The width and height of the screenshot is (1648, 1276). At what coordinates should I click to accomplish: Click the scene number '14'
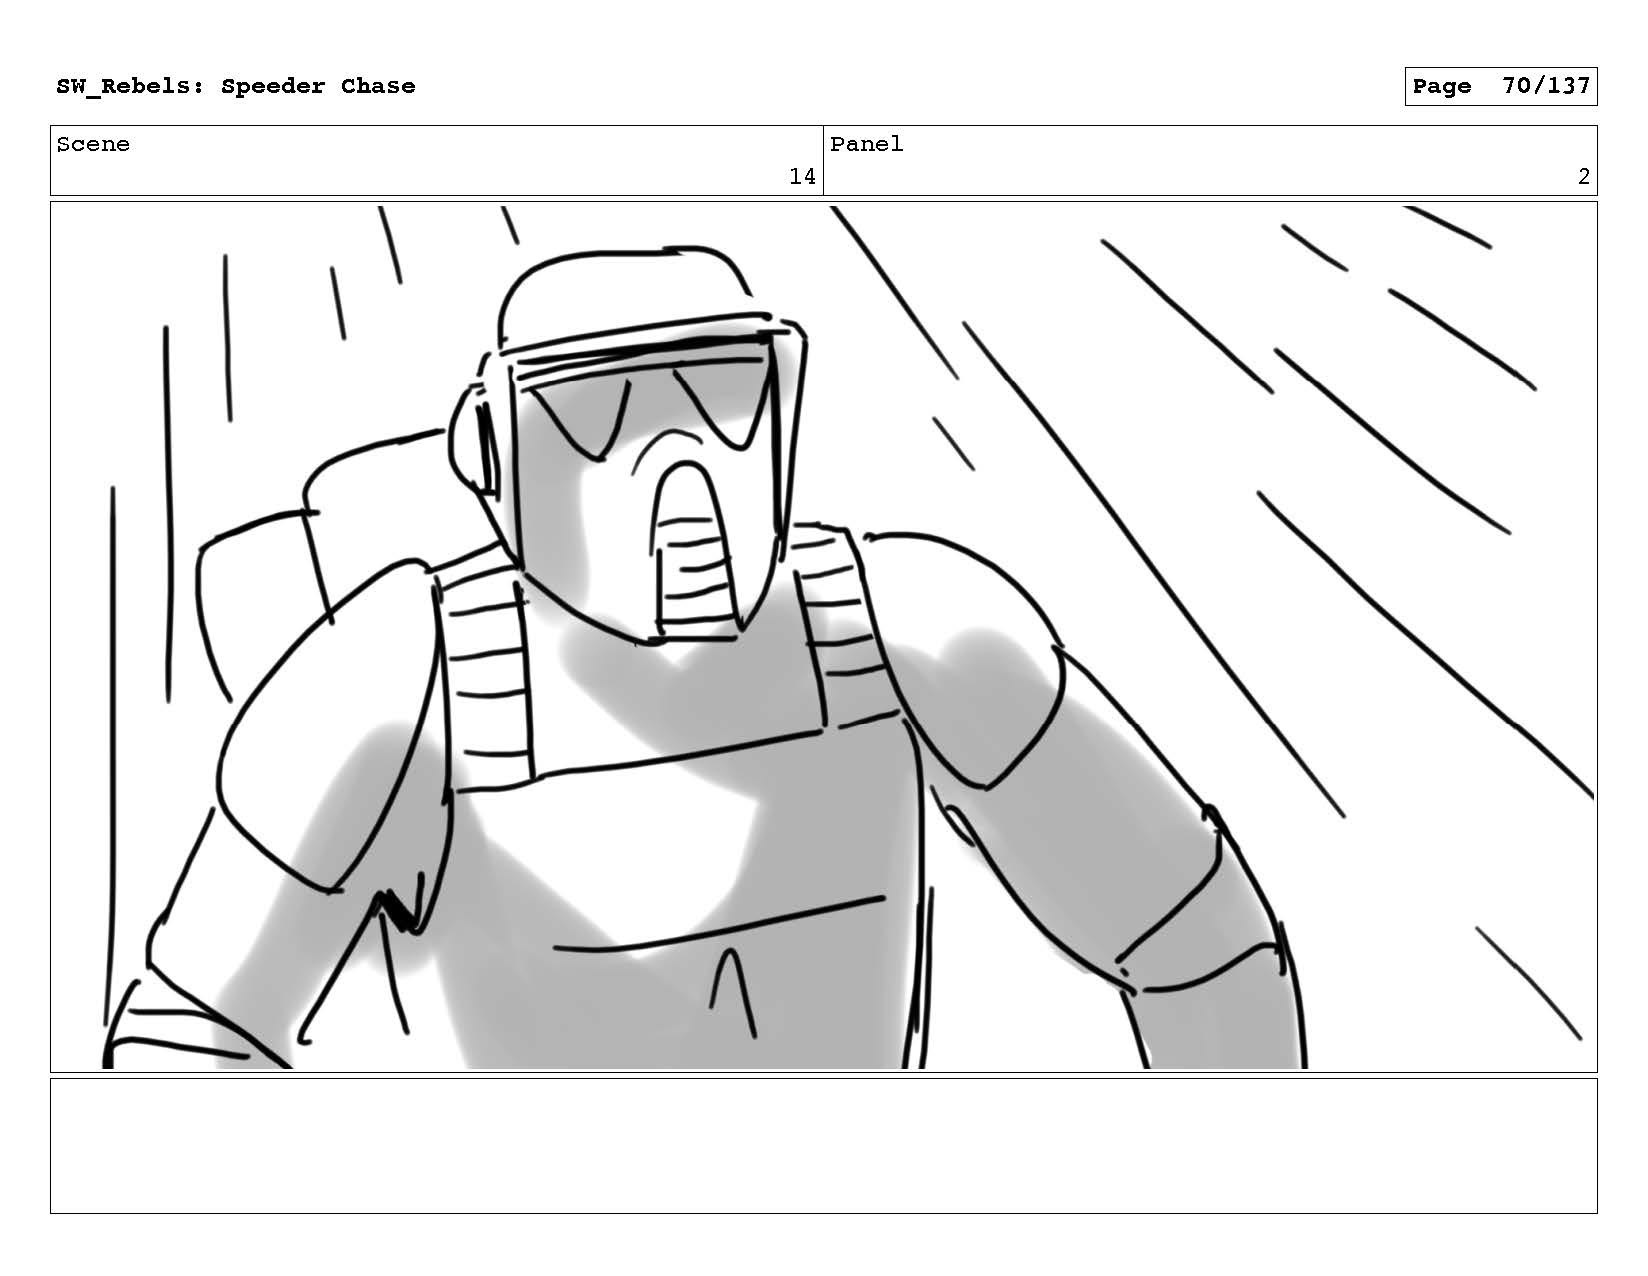point(802,177)
